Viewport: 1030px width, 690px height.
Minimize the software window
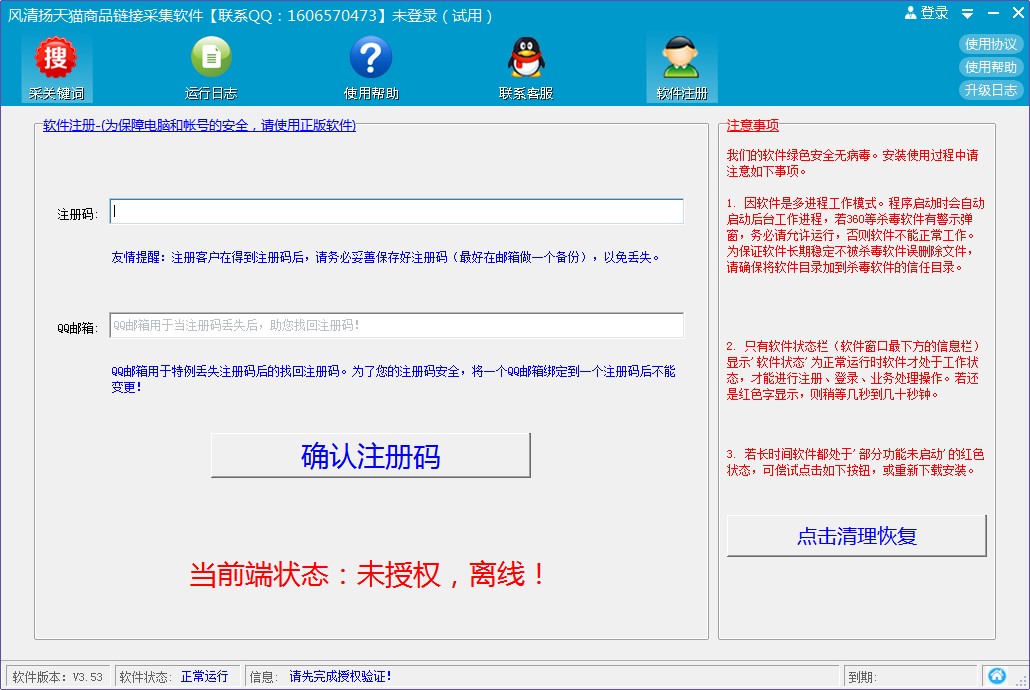[992, 14]
